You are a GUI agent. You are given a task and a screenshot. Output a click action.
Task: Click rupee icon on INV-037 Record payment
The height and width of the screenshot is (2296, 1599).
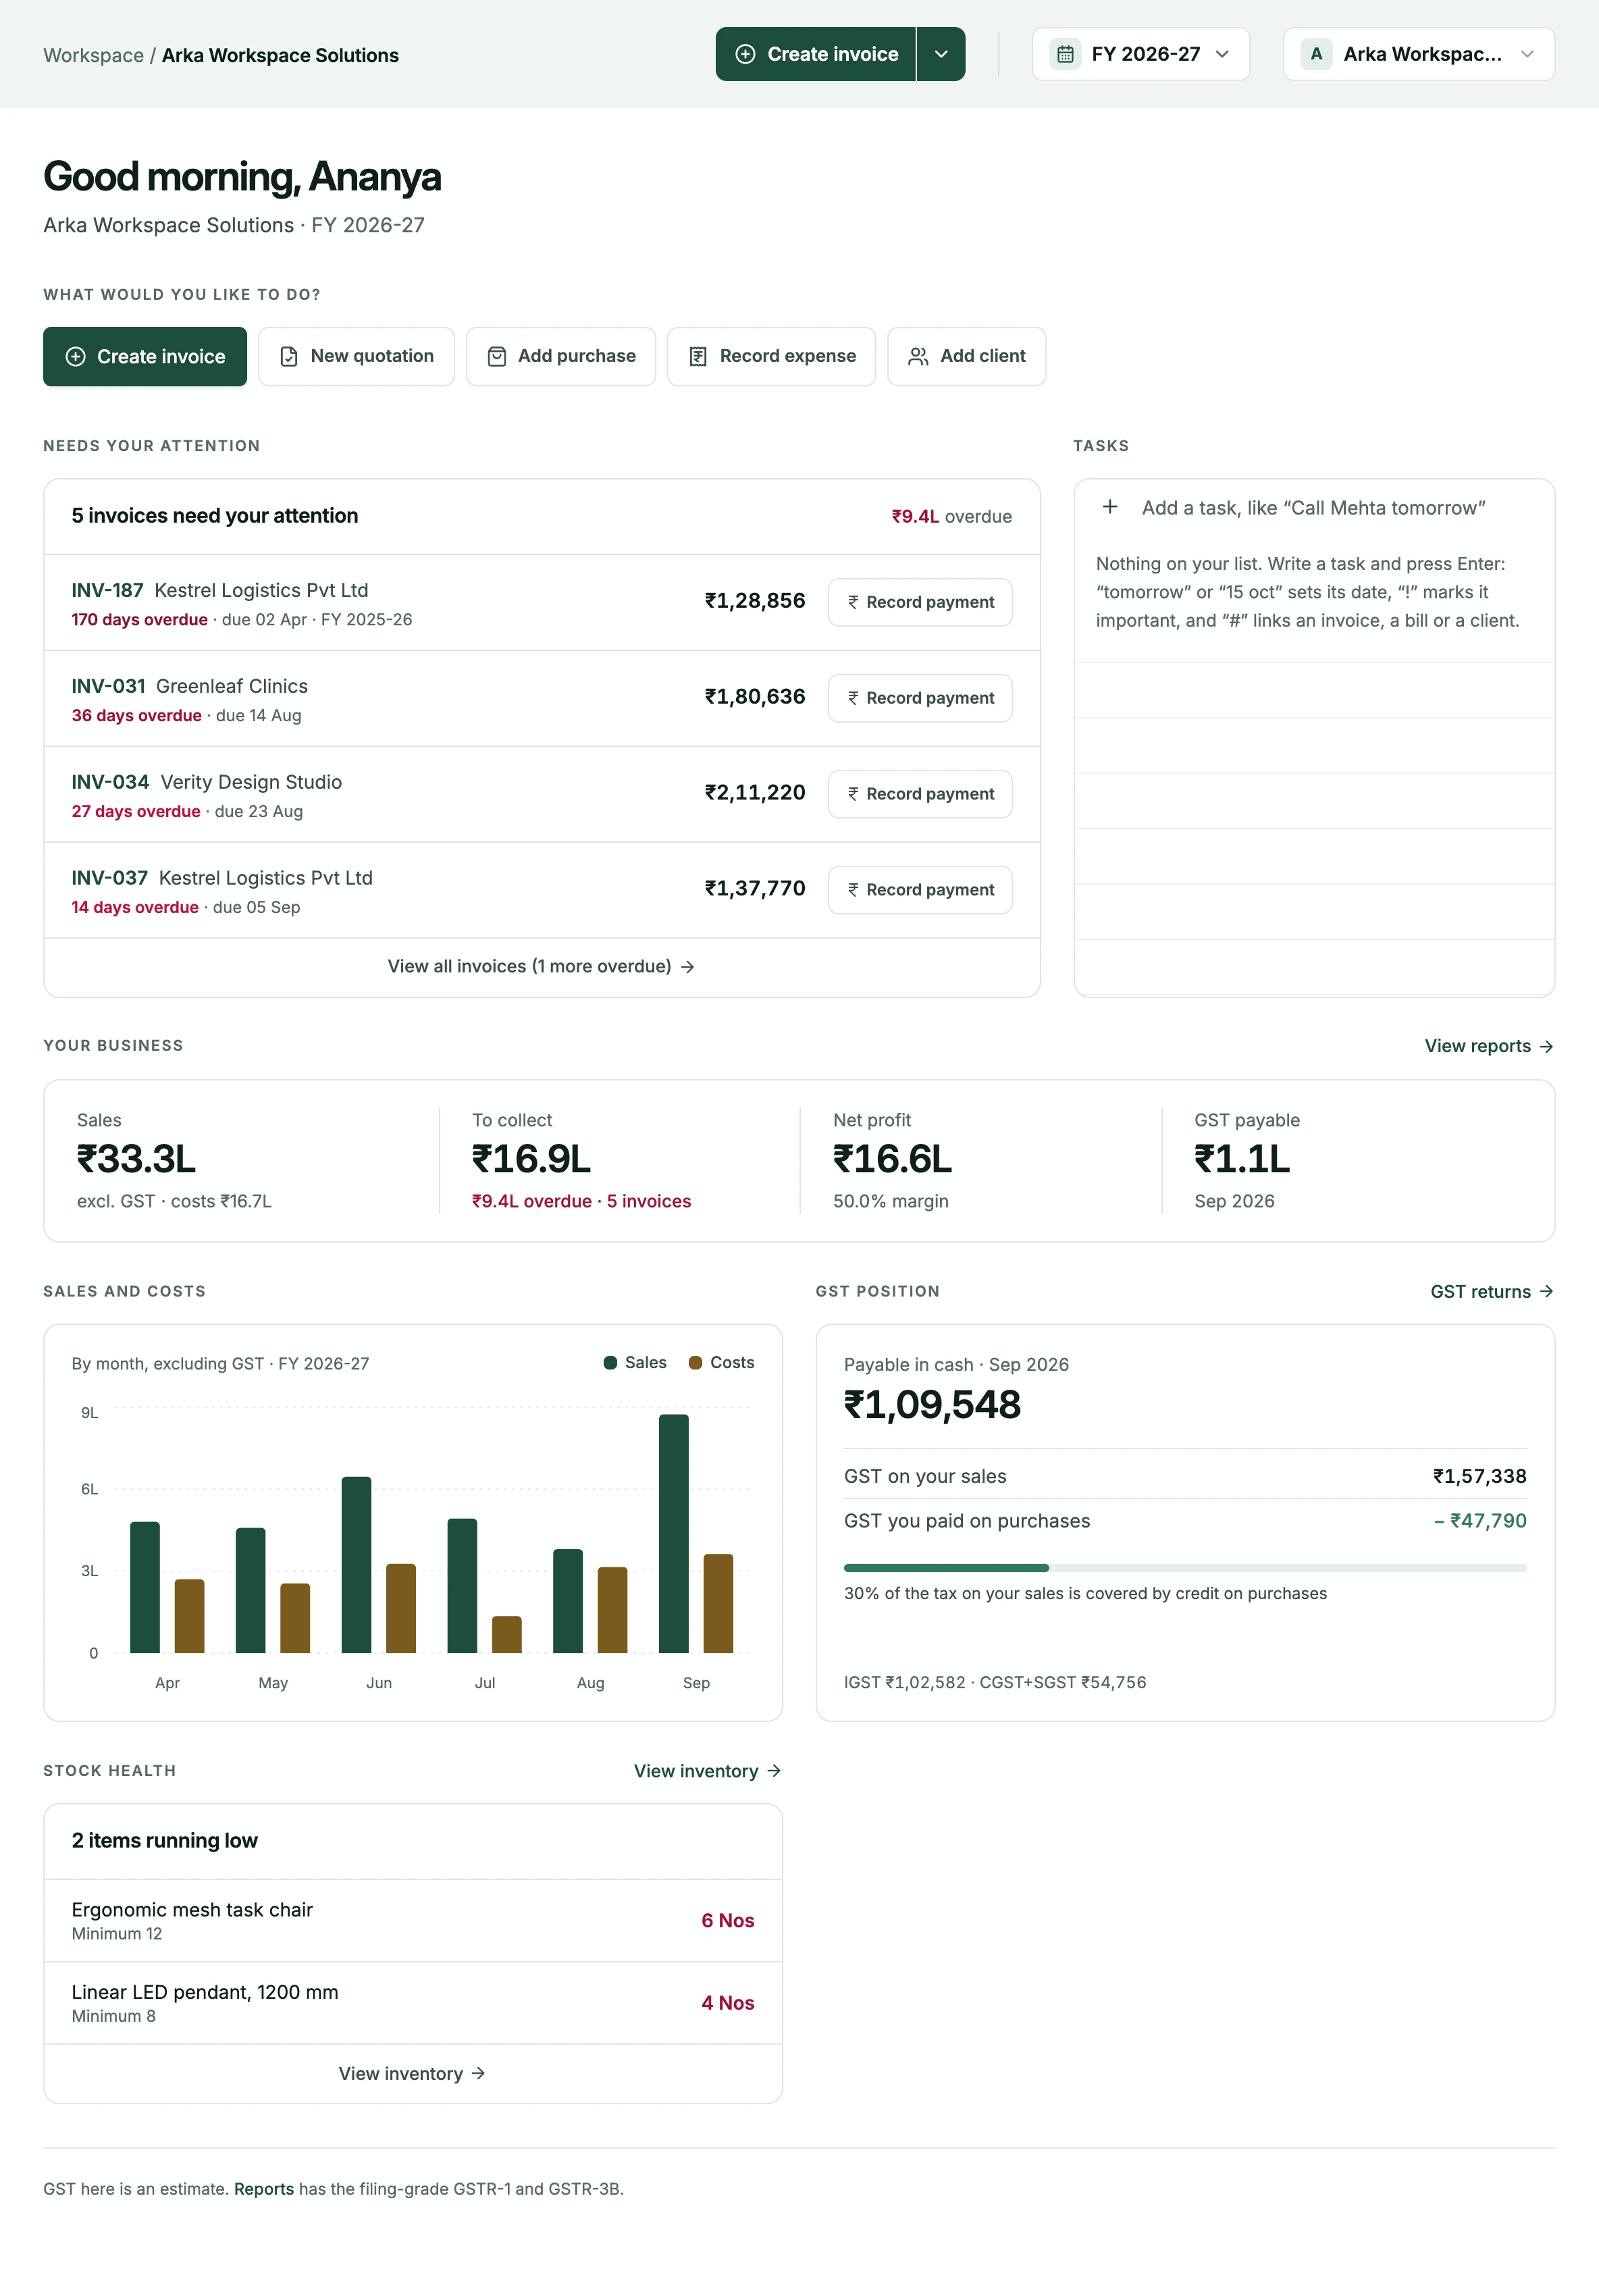(853, 890)
